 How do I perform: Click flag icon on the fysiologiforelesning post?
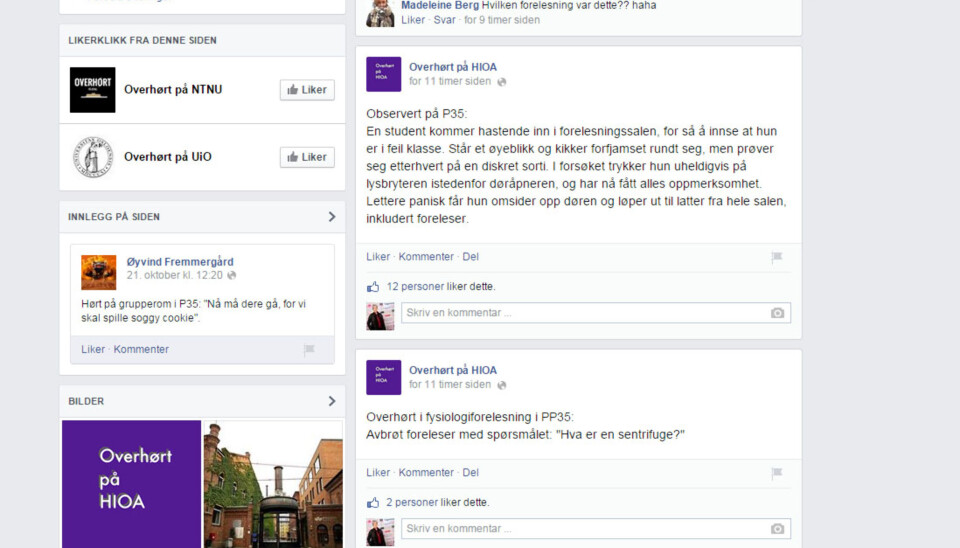tap(776, 473)
